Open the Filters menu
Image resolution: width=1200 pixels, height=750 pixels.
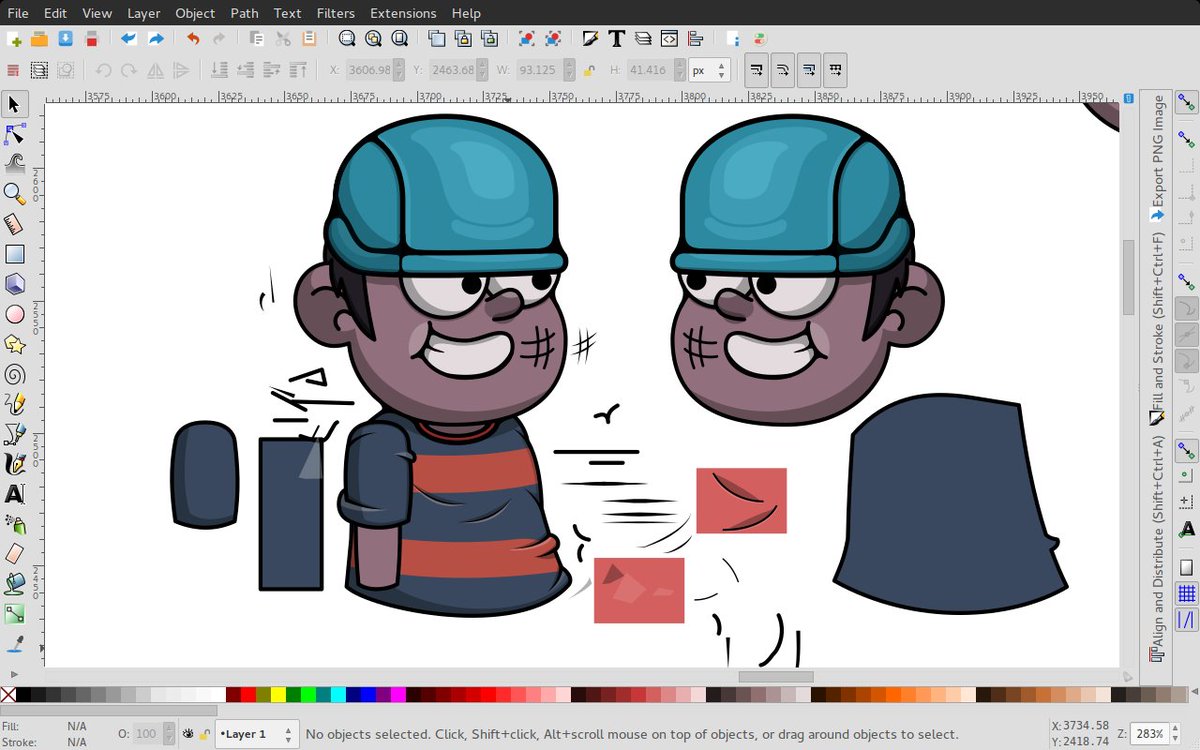point(335,13)
